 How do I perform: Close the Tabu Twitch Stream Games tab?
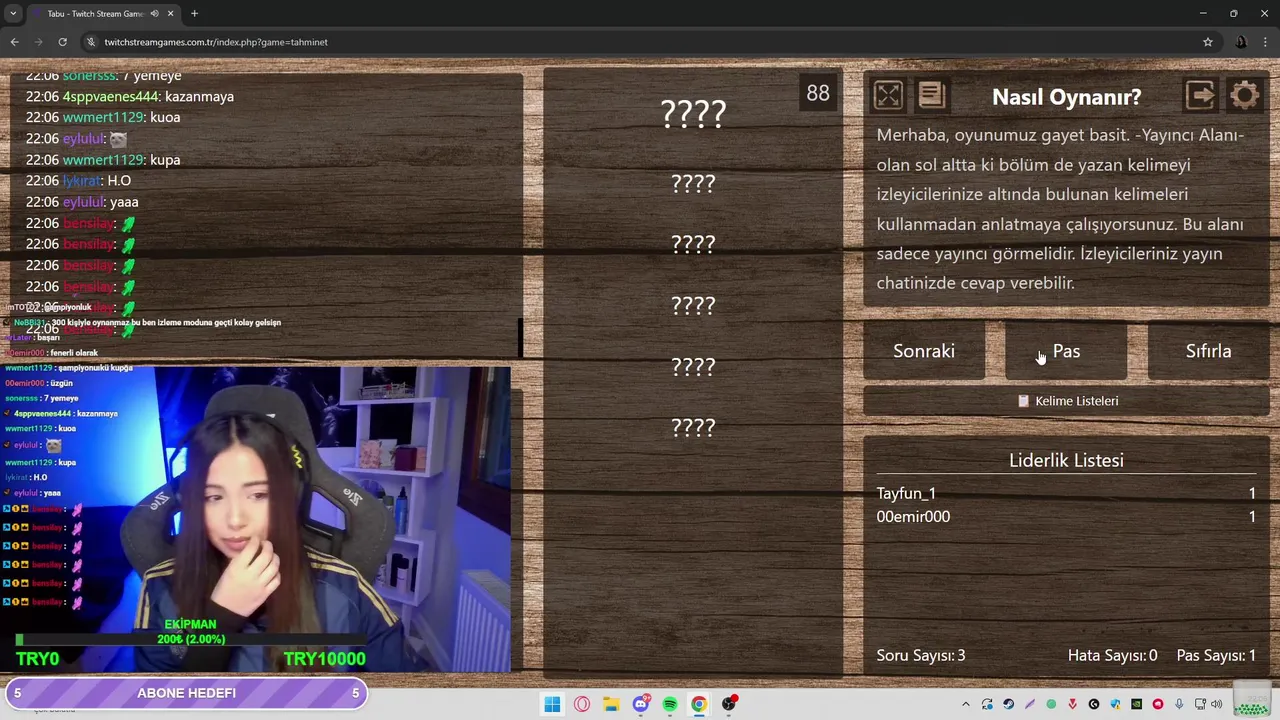point(170,14)
